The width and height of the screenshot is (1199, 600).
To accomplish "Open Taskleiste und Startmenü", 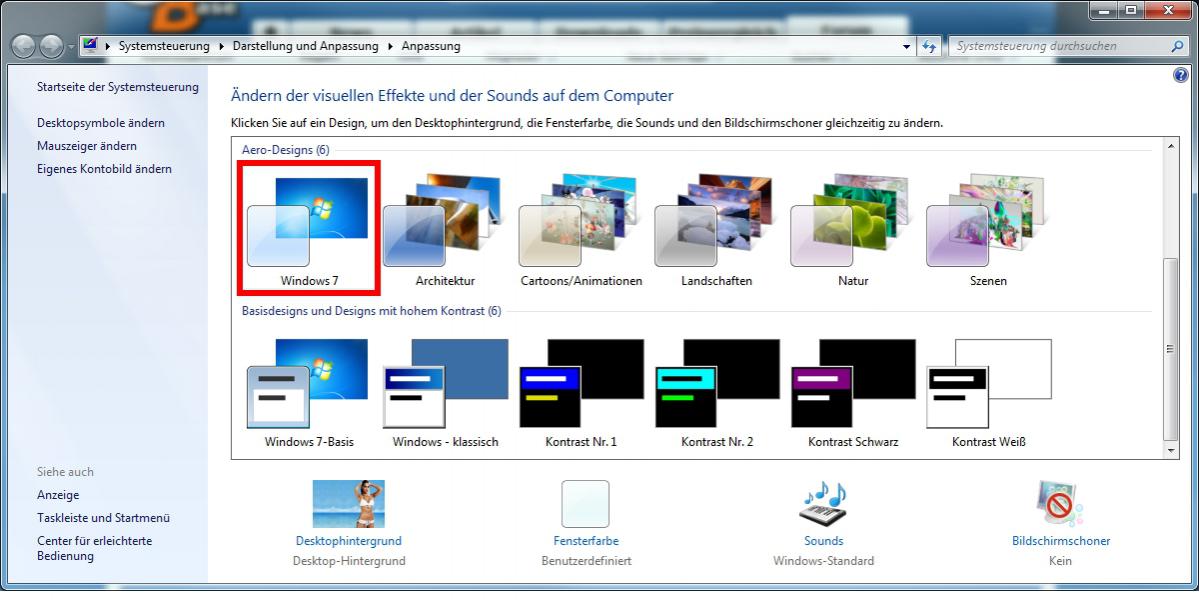I will [x=103, y=517].
